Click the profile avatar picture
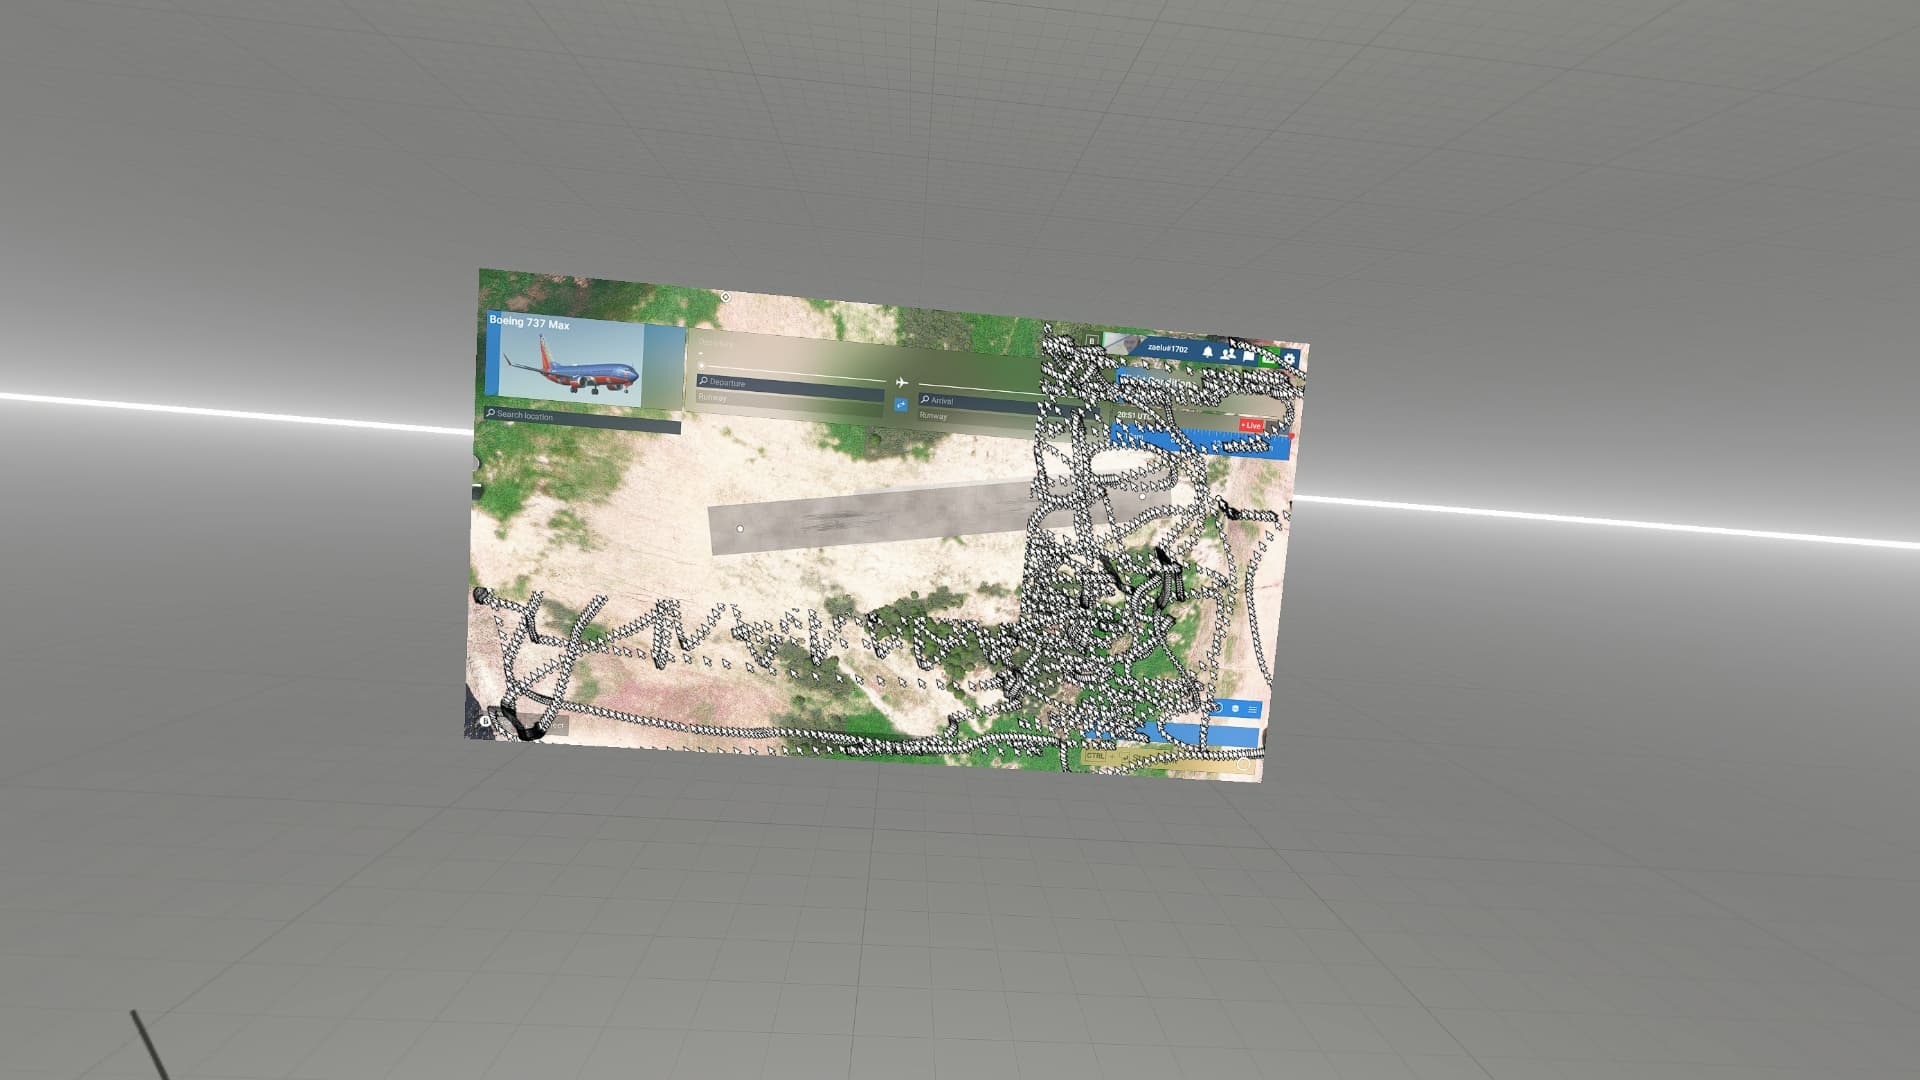The width and height of the screenshot is (1920, 1080). 1121,344
